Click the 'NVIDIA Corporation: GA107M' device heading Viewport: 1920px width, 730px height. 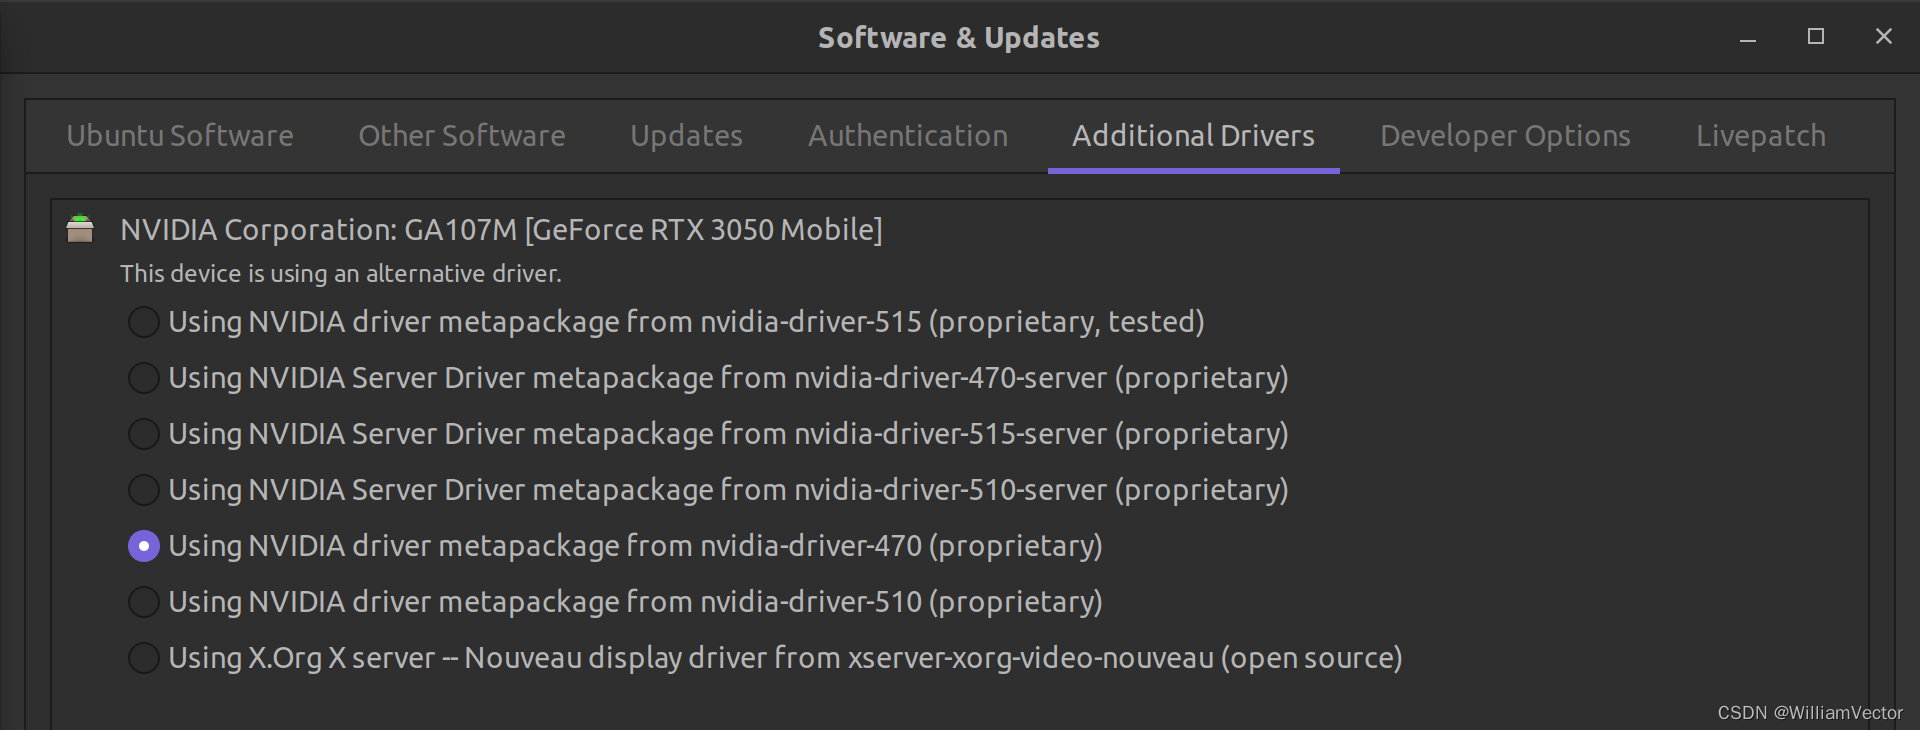coord(501,230)
